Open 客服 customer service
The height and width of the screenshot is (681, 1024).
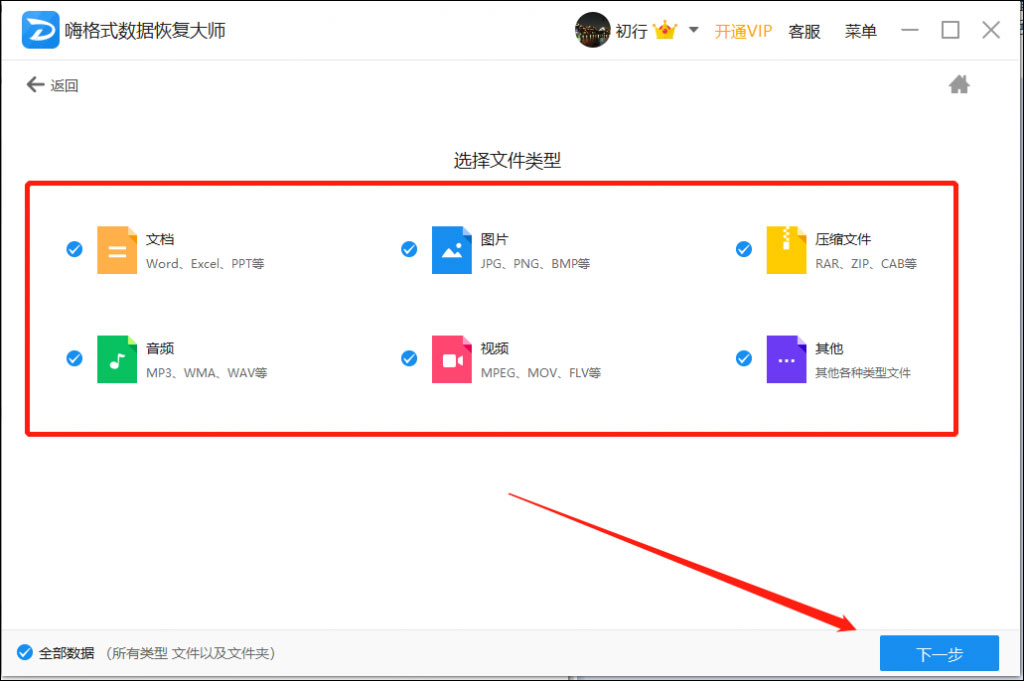[x=804, y=31]
